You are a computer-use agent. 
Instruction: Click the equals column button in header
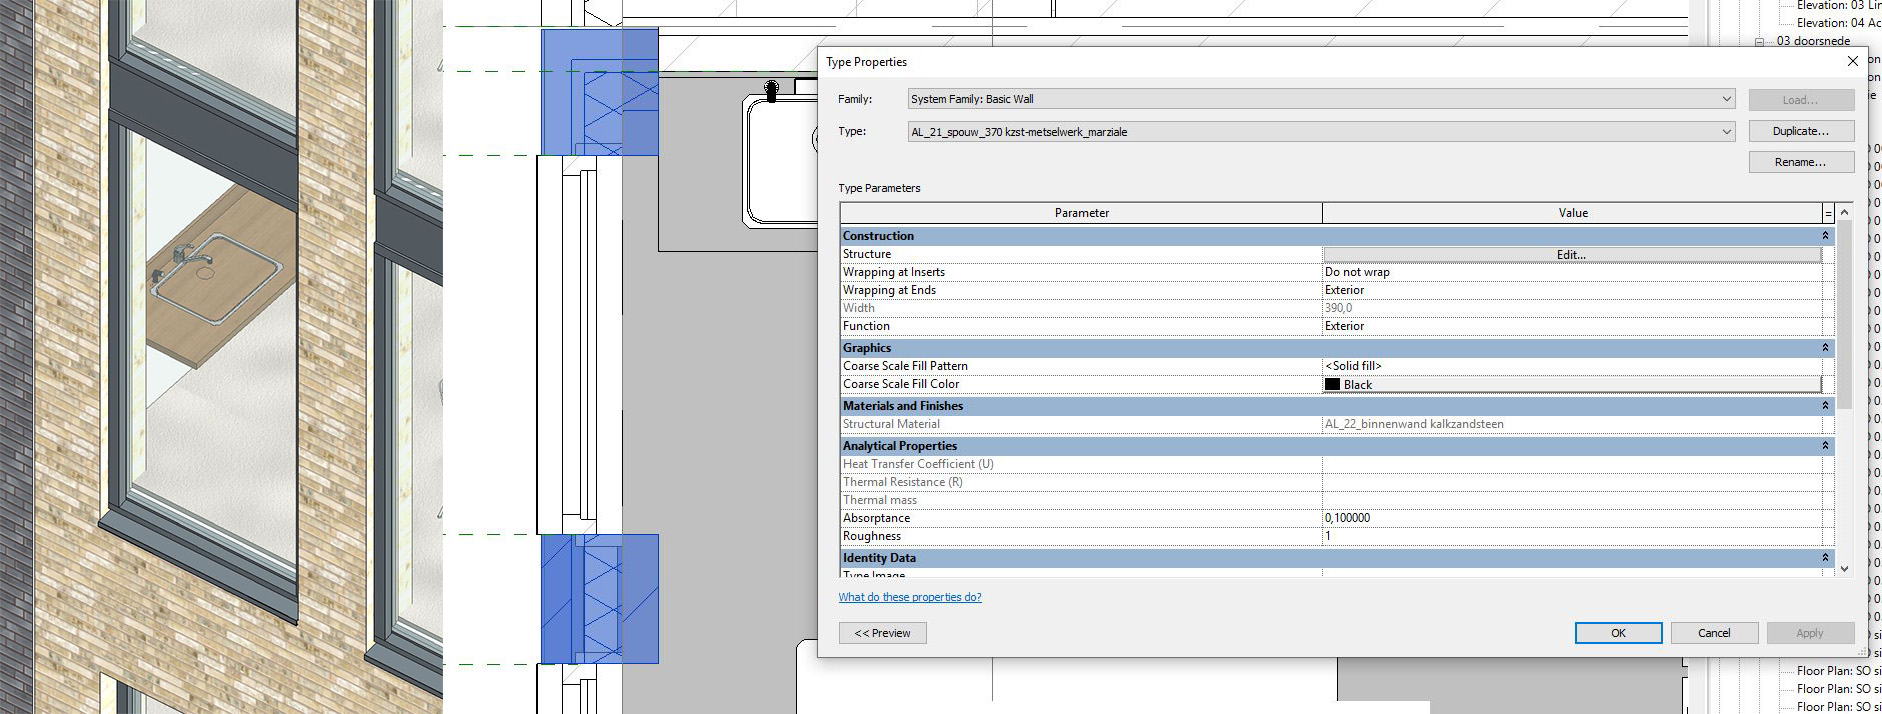coord(1828,213)
